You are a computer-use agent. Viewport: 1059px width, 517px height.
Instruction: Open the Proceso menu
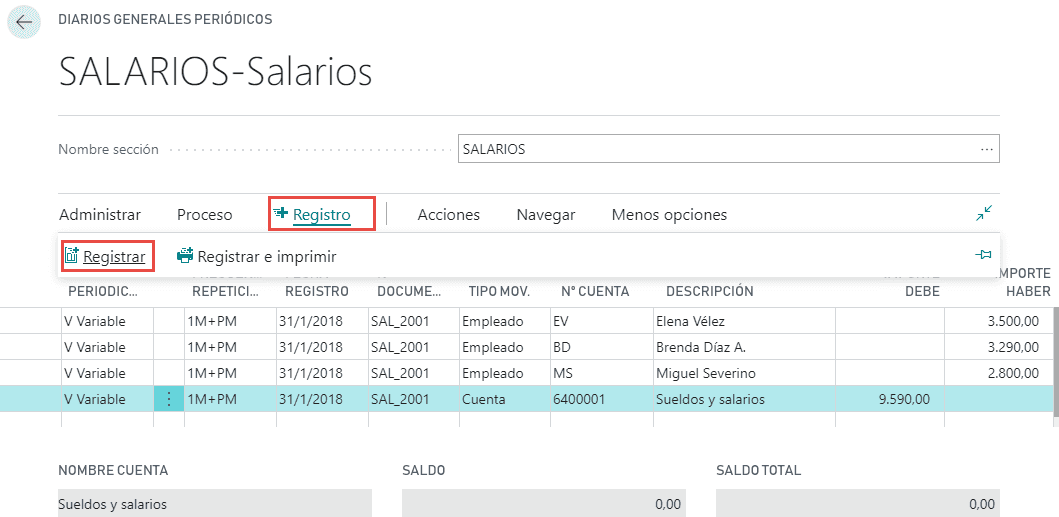pos(205,215)
